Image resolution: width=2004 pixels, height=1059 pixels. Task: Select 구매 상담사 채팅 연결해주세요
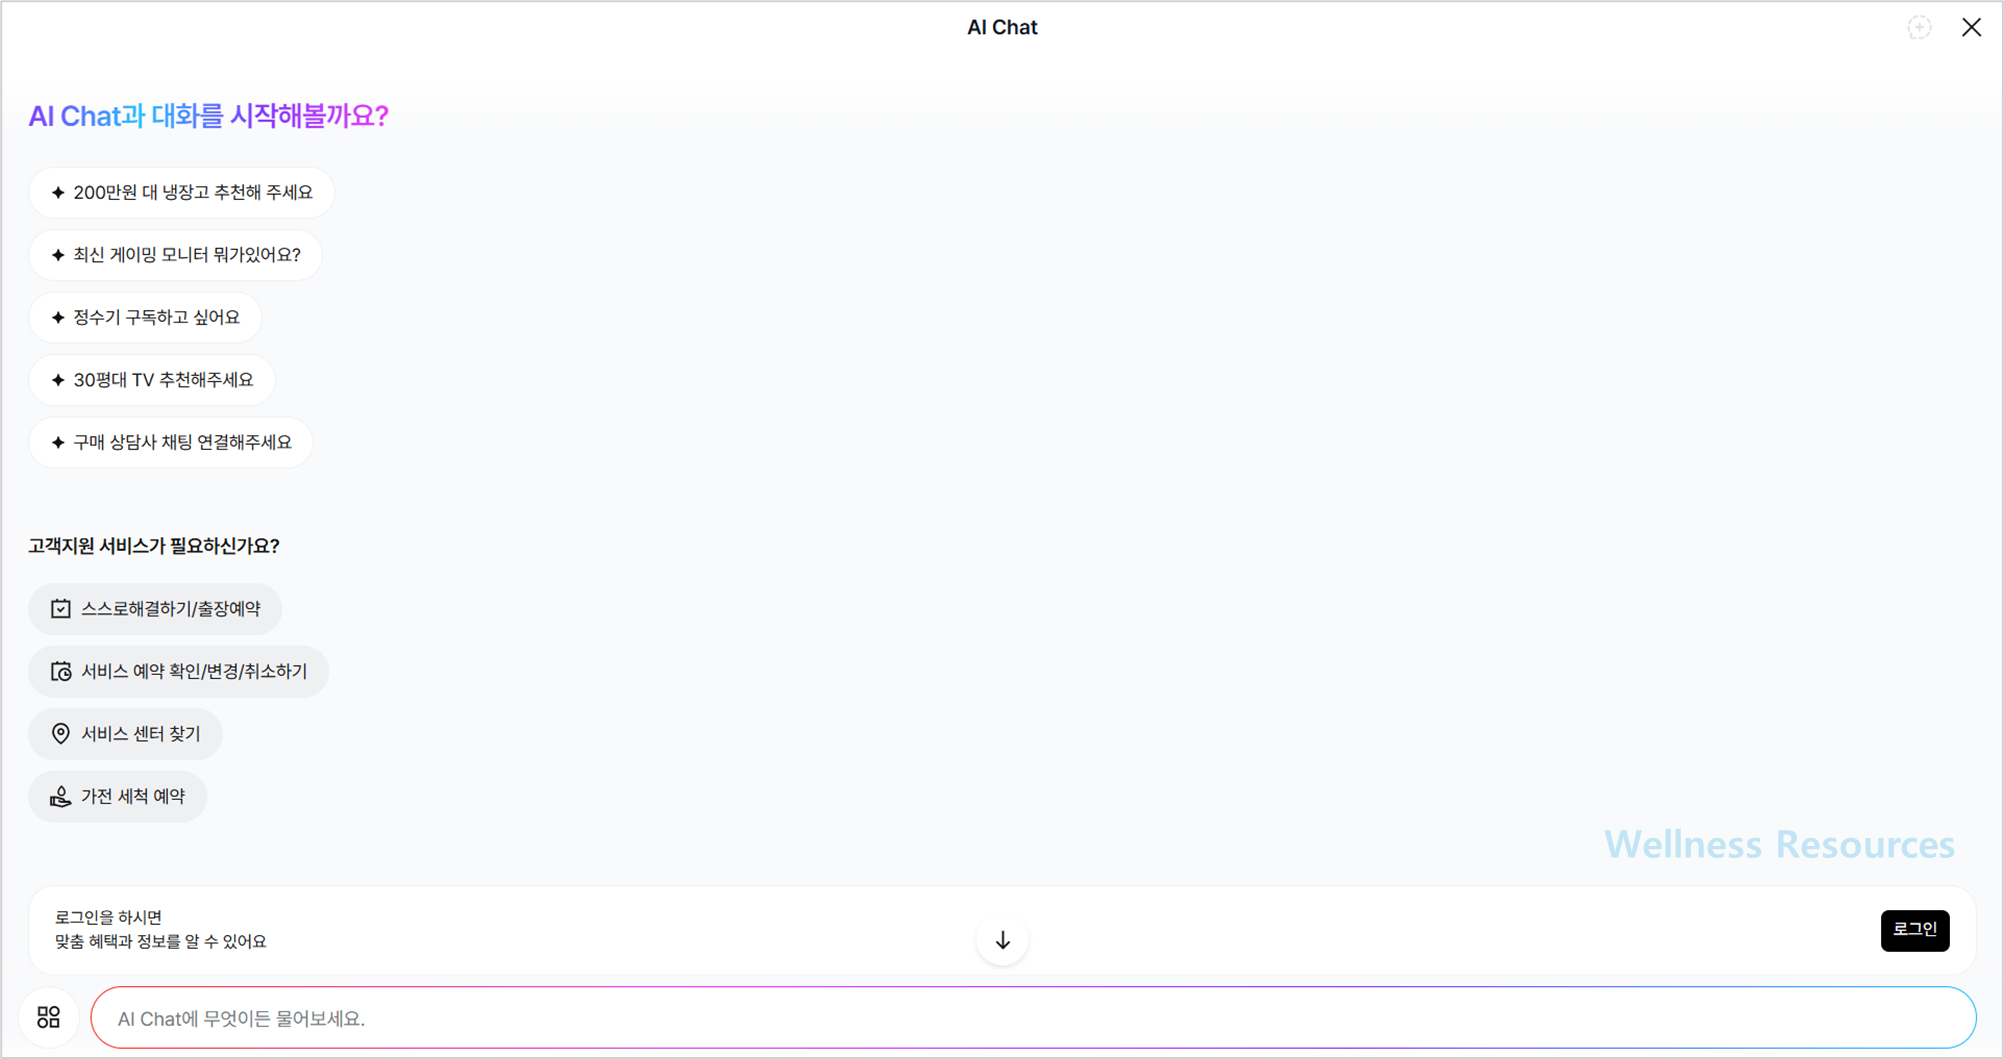point(171,442)
